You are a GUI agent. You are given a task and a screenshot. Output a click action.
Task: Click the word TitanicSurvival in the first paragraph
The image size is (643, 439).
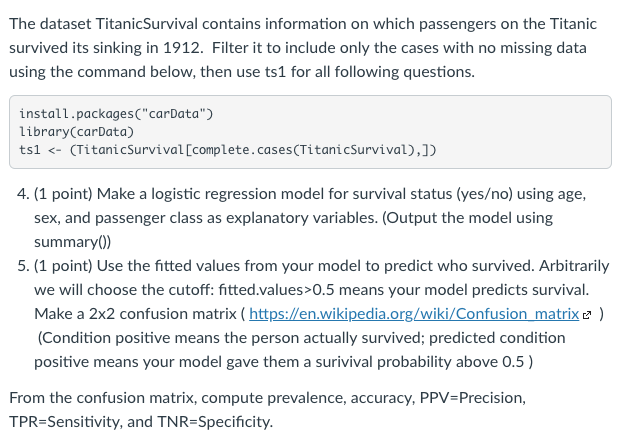pos(147,24)
